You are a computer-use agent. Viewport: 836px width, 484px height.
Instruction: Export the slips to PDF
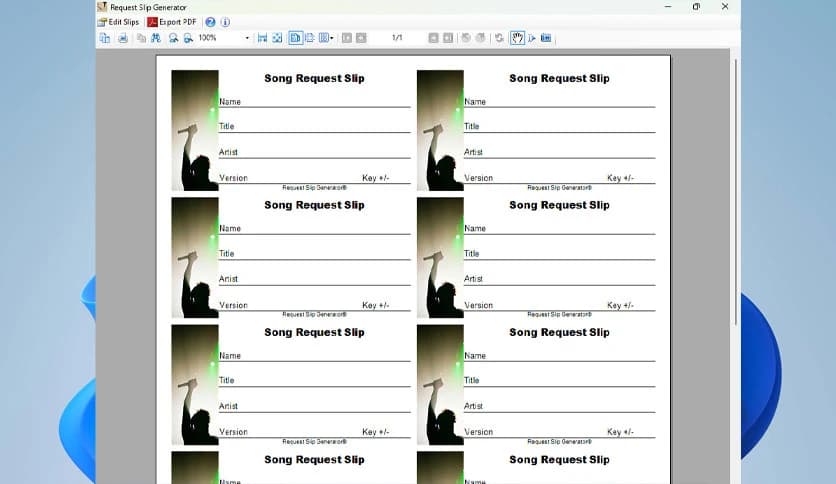(172, 22)
